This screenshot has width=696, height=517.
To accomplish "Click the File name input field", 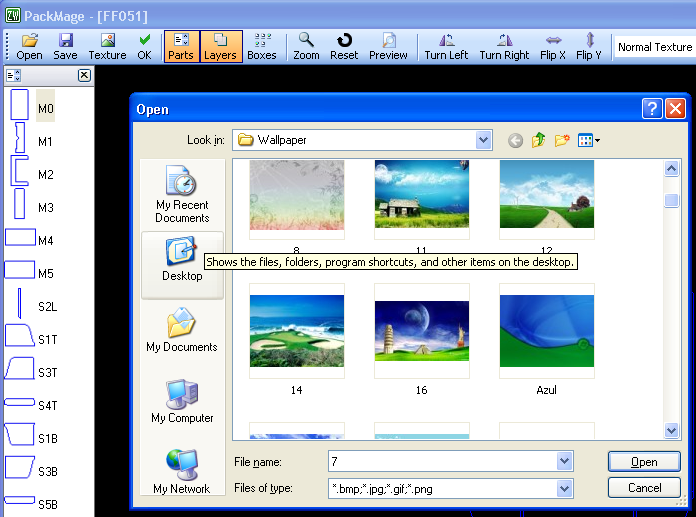I will coord(442,462).
